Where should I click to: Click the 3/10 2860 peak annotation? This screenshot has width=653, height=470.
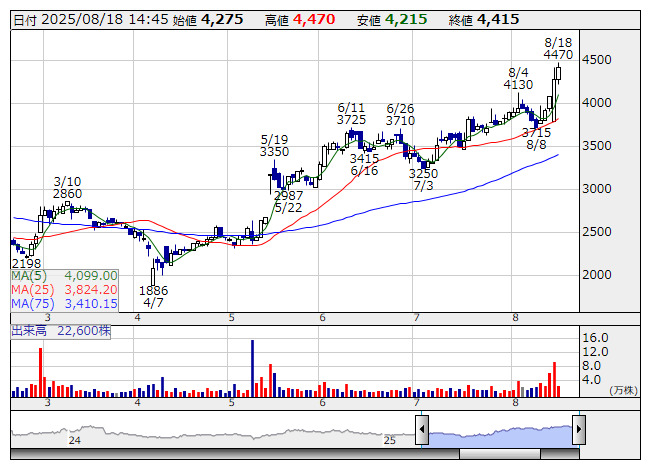[67, 187]
